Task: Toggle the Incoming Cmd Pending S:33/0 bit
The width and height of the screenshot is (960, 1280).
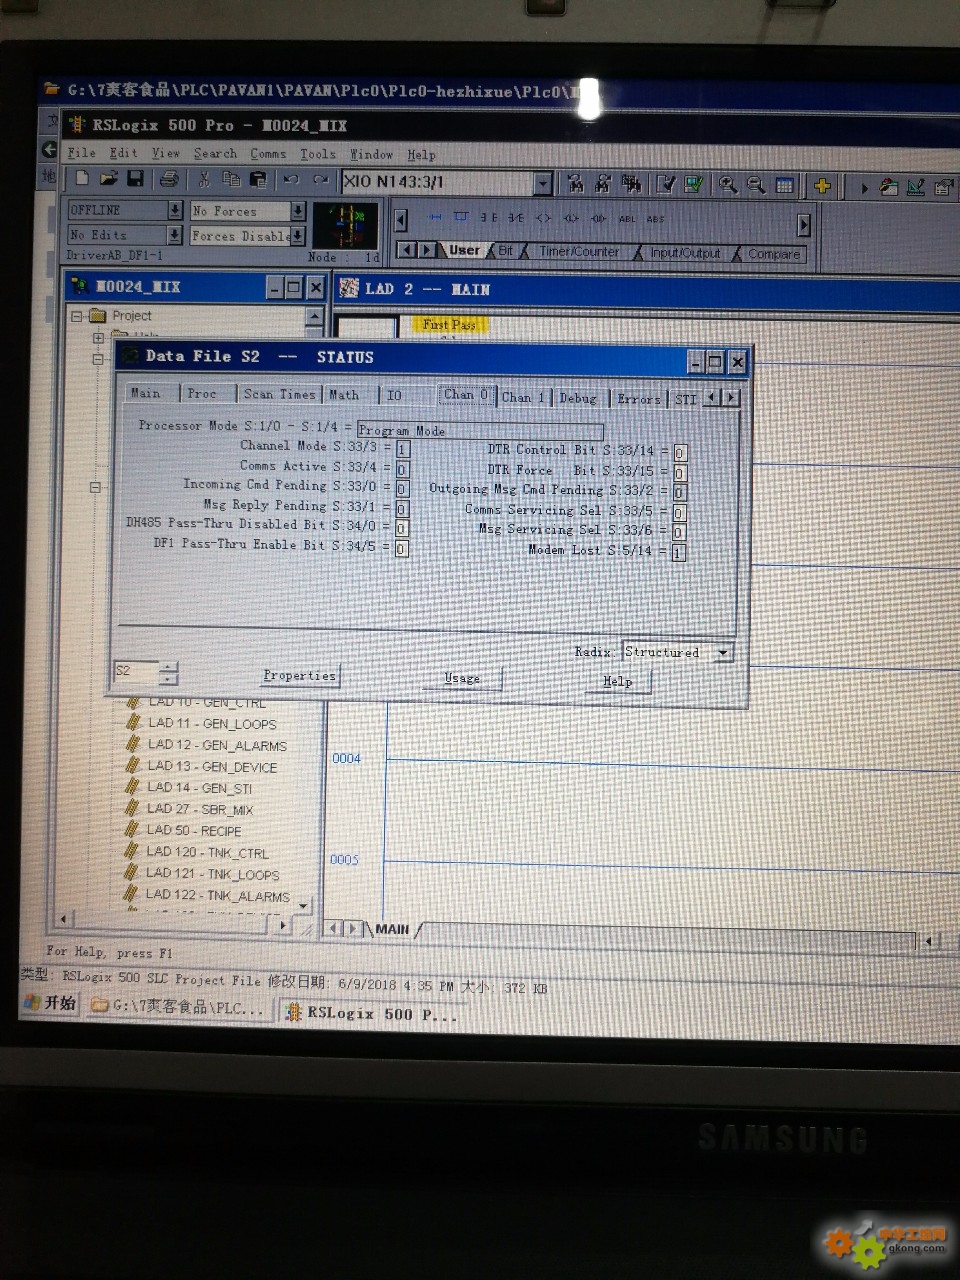Action: coord(402,488)
